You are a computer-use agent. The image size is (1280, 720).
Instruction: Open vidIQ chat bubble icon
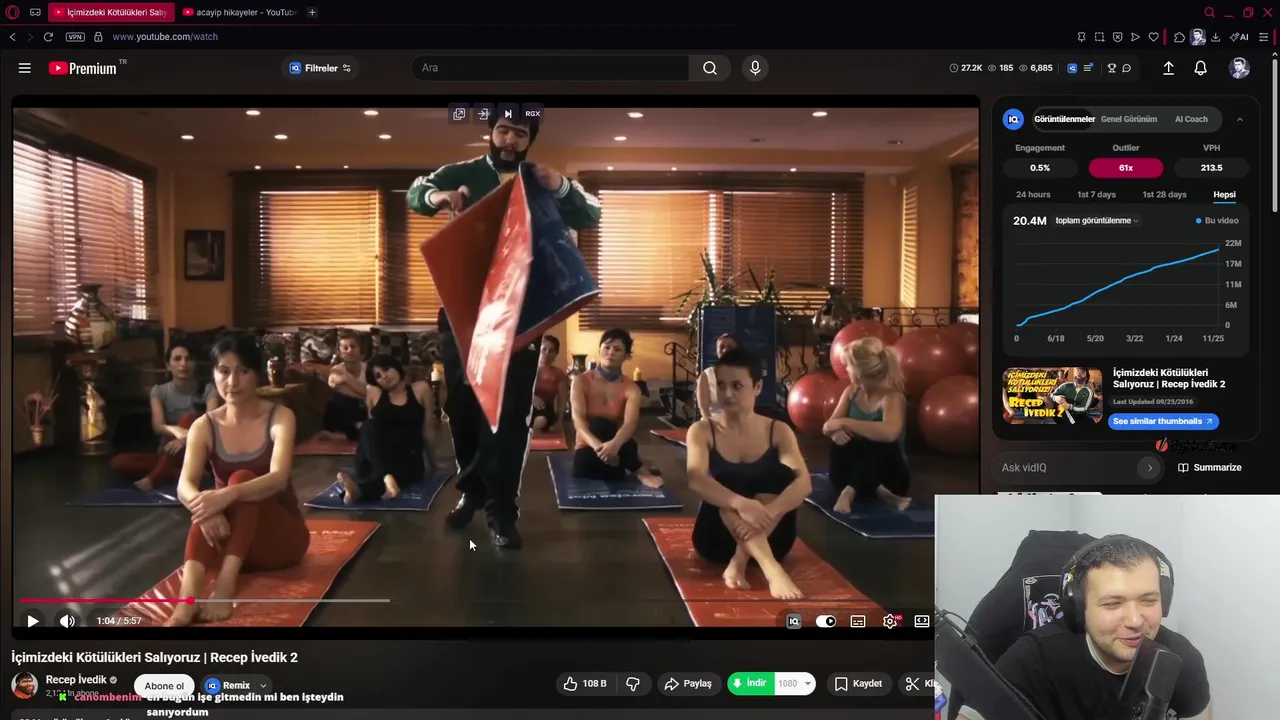pyautogui.click(x=1127, y=68)
